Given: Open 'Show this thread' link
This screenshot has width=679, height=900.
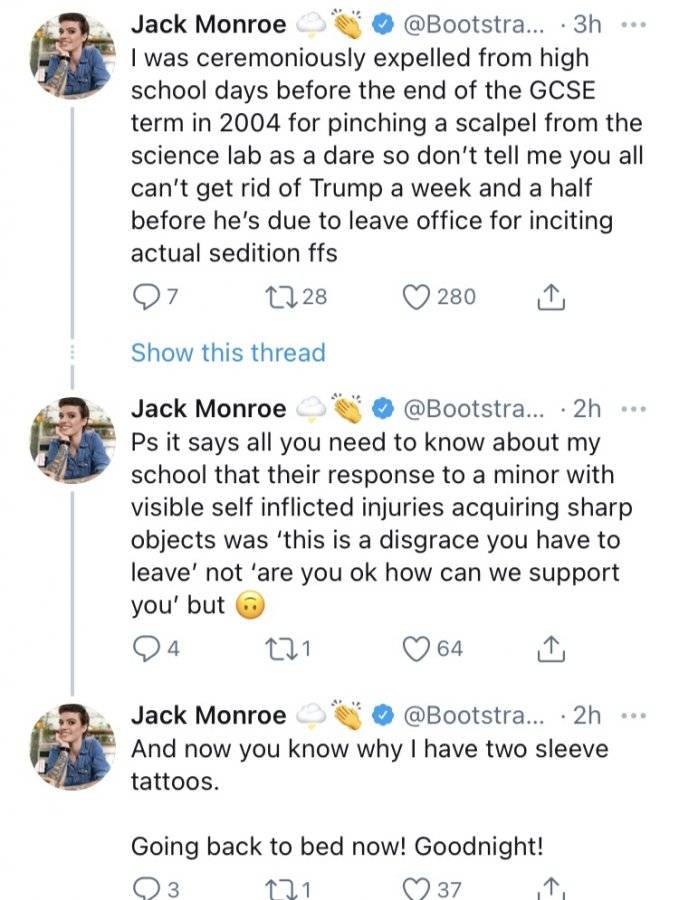Looking at the screenshot, I should [x=228, y=352].
